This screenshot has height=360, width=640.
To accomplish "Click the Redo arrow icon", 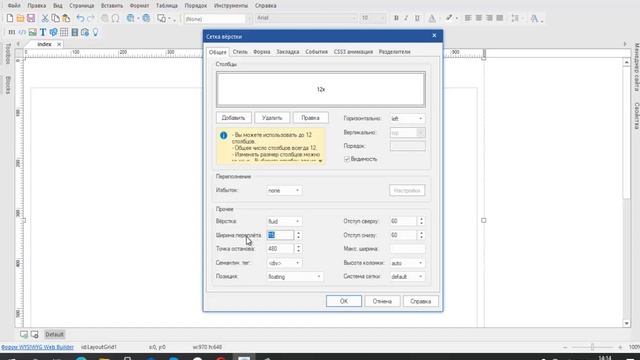I will pos(91,18).
